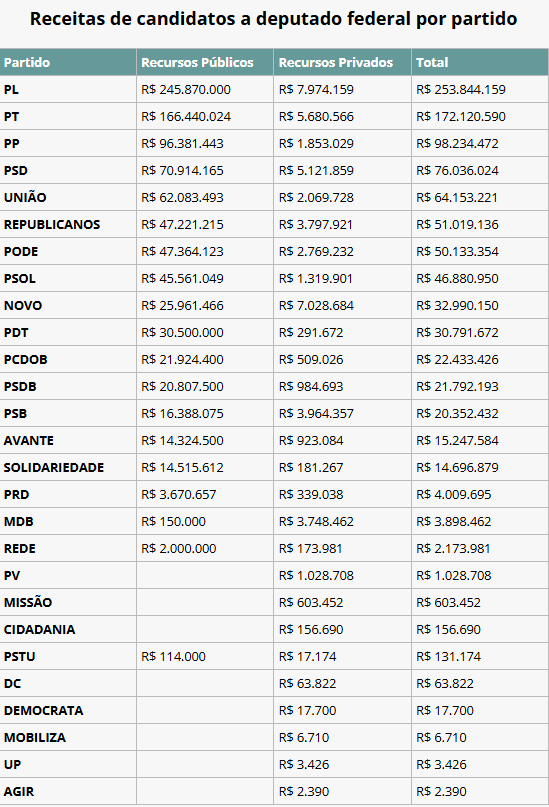Click PSB private funds R$ 3.964.357
This screenshot has width=549, height=807.
(x=316, y=413)
